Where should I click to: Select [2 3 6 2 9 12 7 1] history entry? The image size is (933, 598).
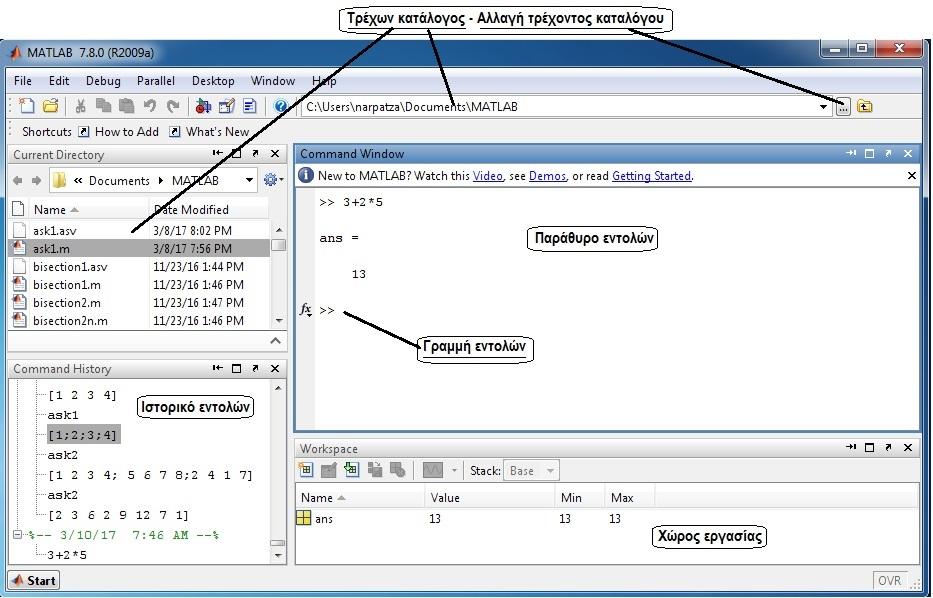118,515
